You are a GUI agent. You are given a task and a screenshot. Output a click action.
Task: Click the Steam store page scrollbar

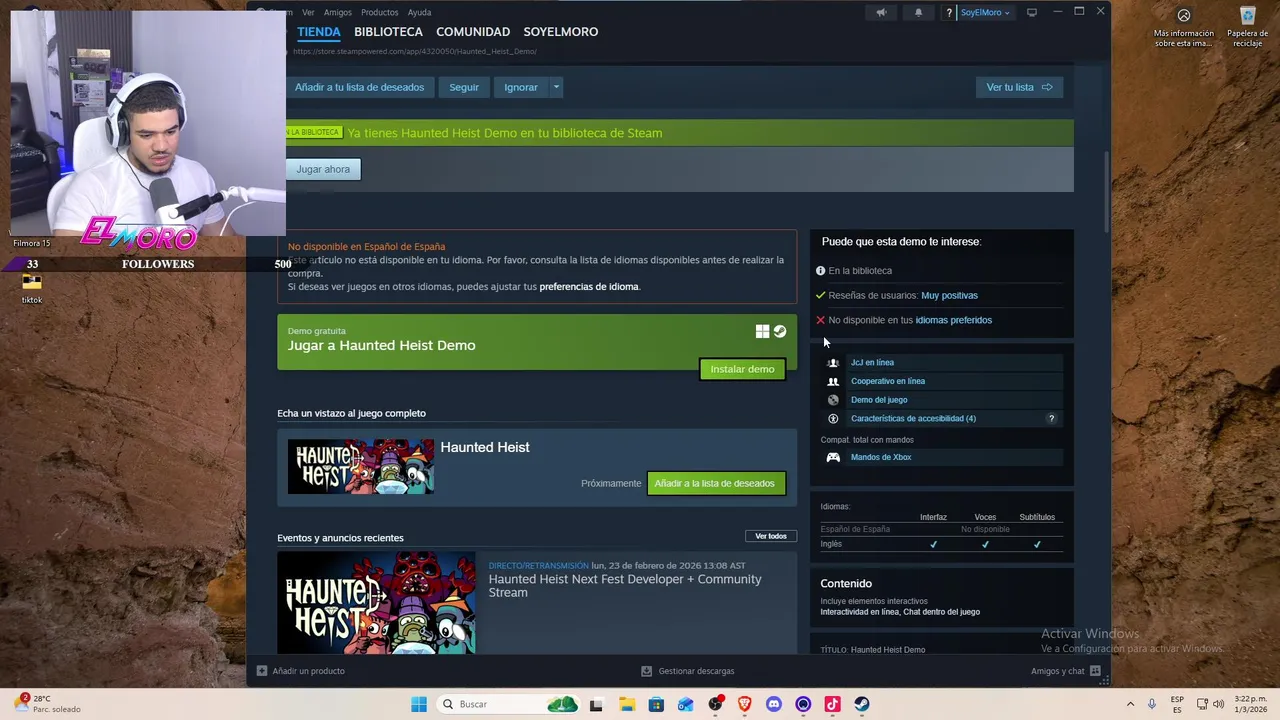1105,190
